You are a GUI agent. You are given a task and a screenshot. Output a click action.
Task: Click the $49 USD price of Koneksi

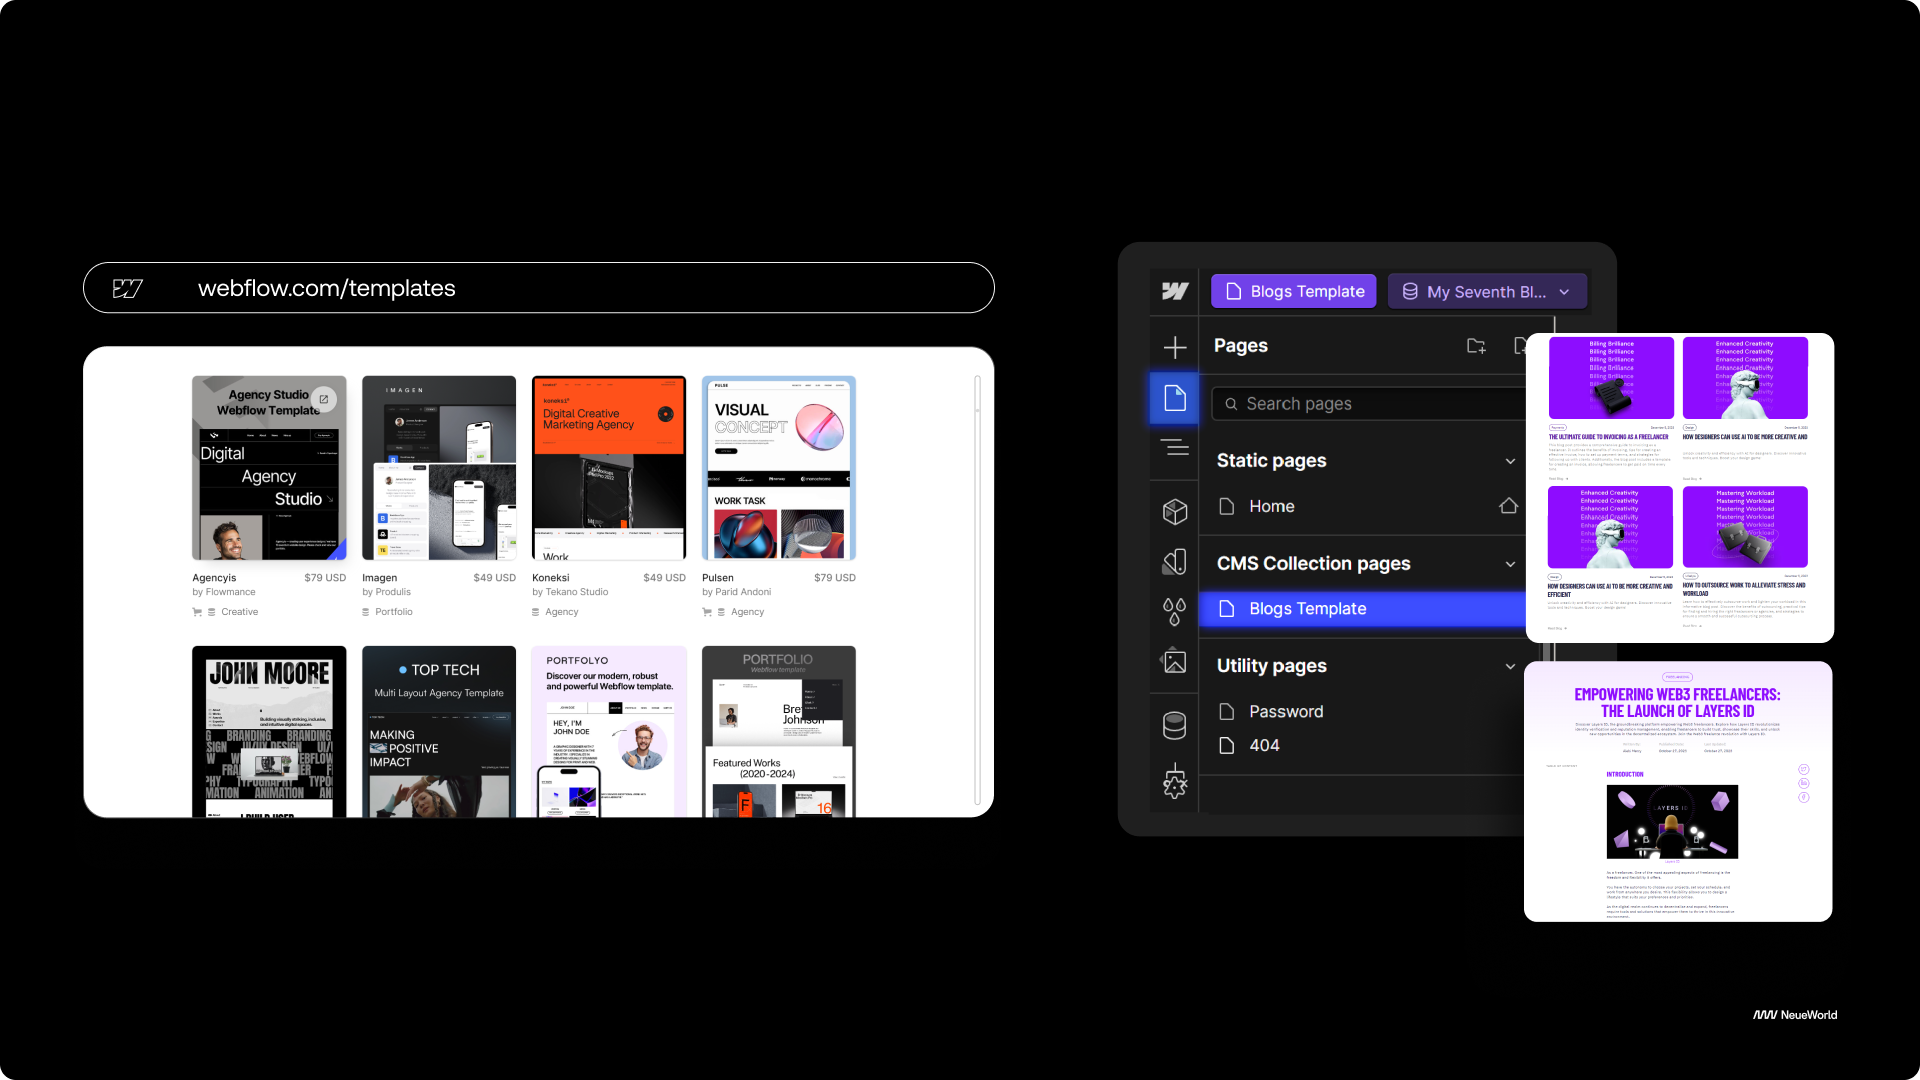(x=665, y=578)
